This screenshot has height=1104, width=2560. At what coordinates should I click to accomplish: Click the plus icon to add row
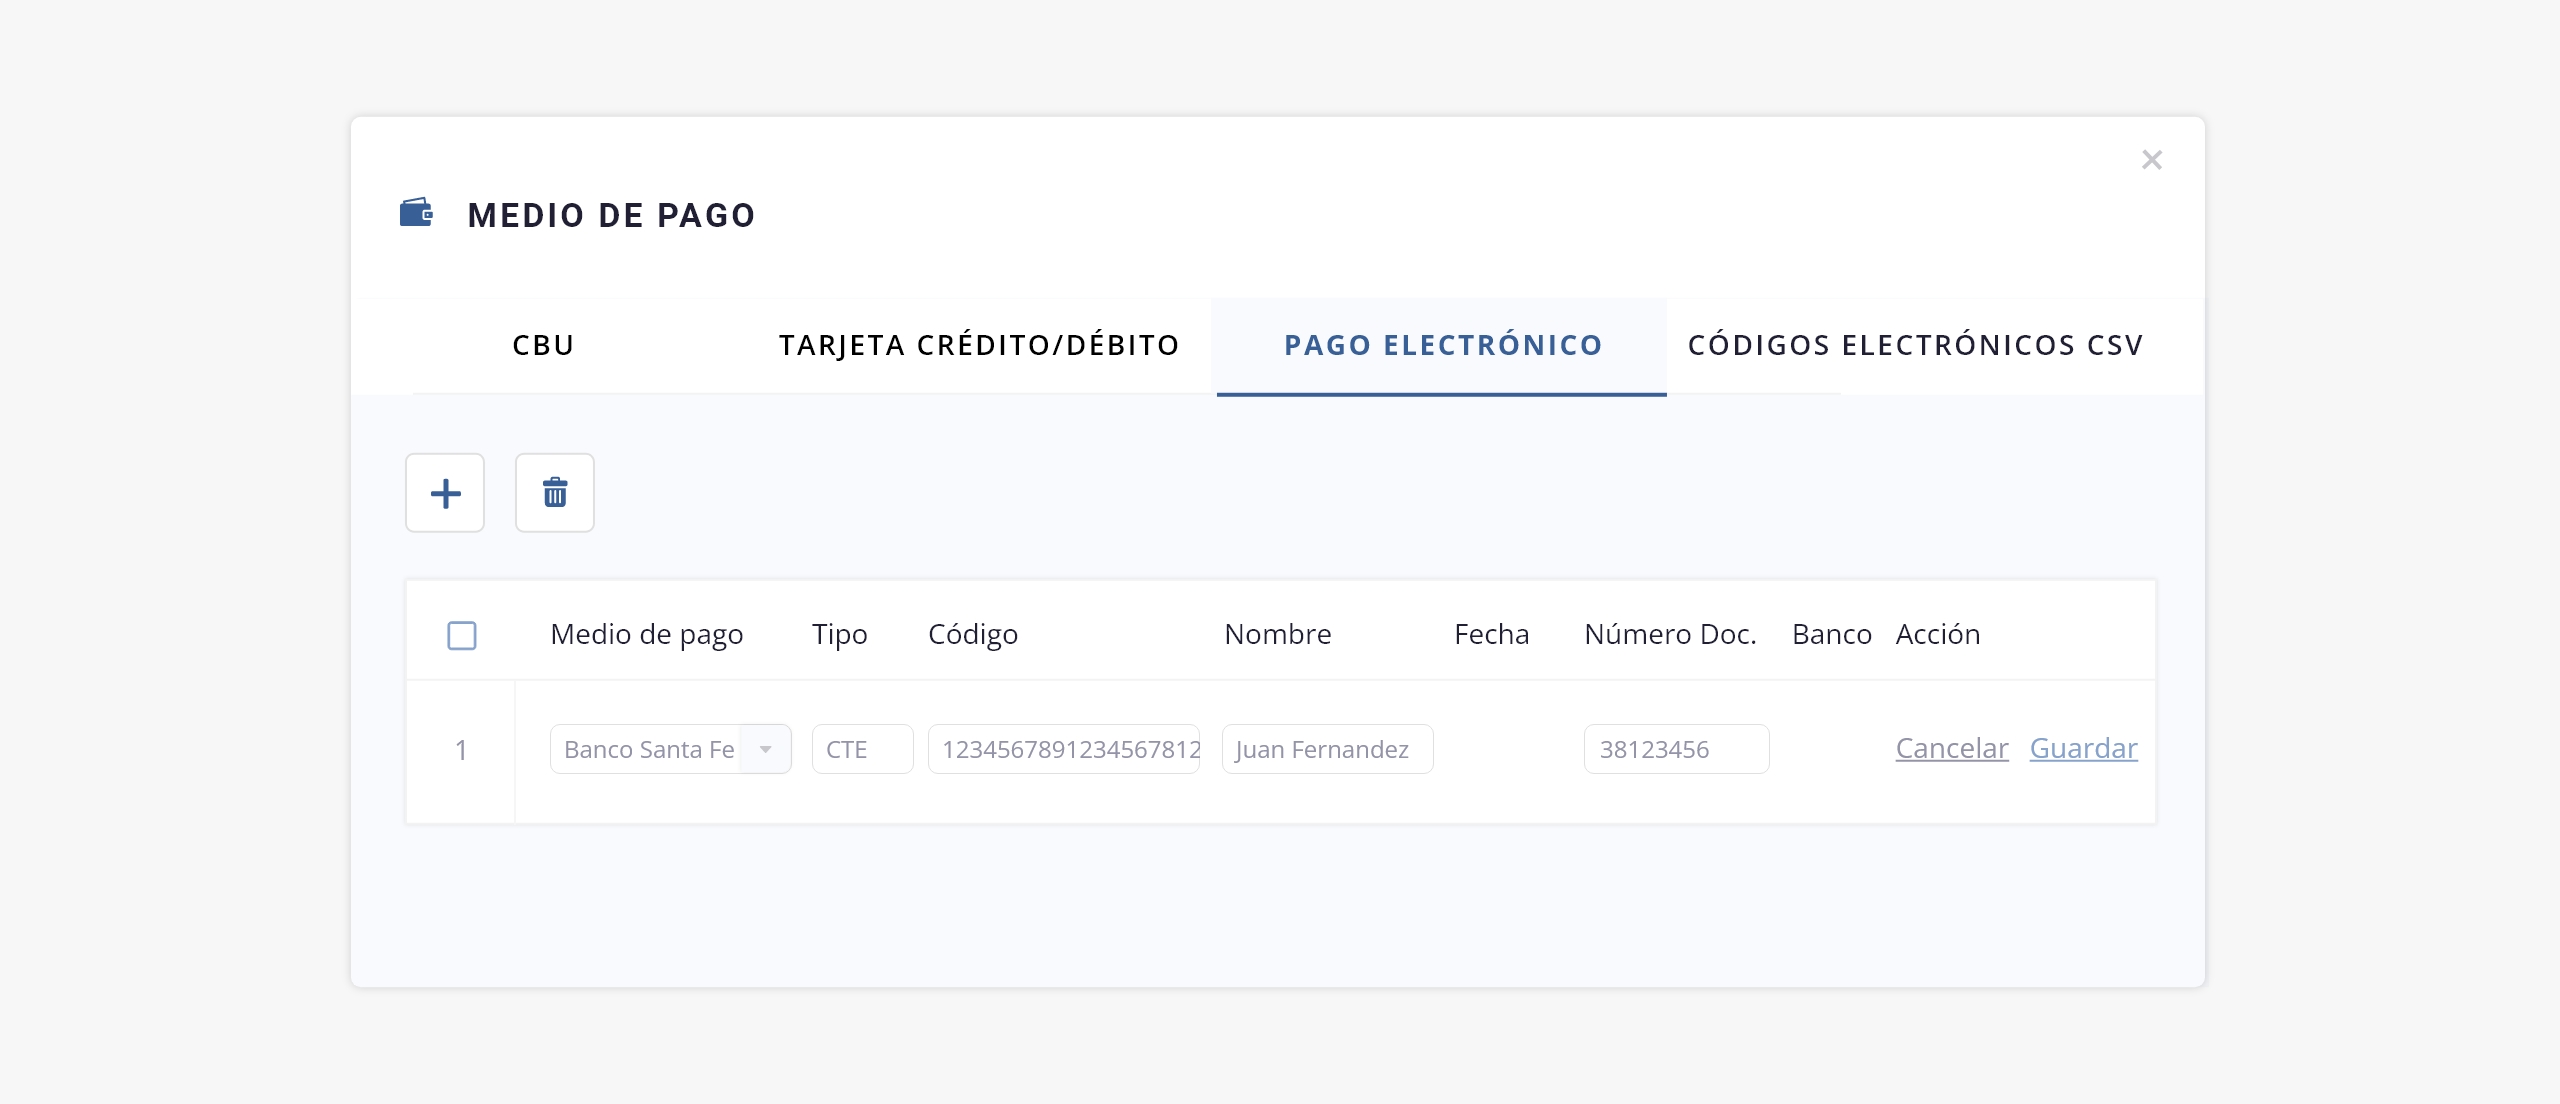(x=445, y=493)
